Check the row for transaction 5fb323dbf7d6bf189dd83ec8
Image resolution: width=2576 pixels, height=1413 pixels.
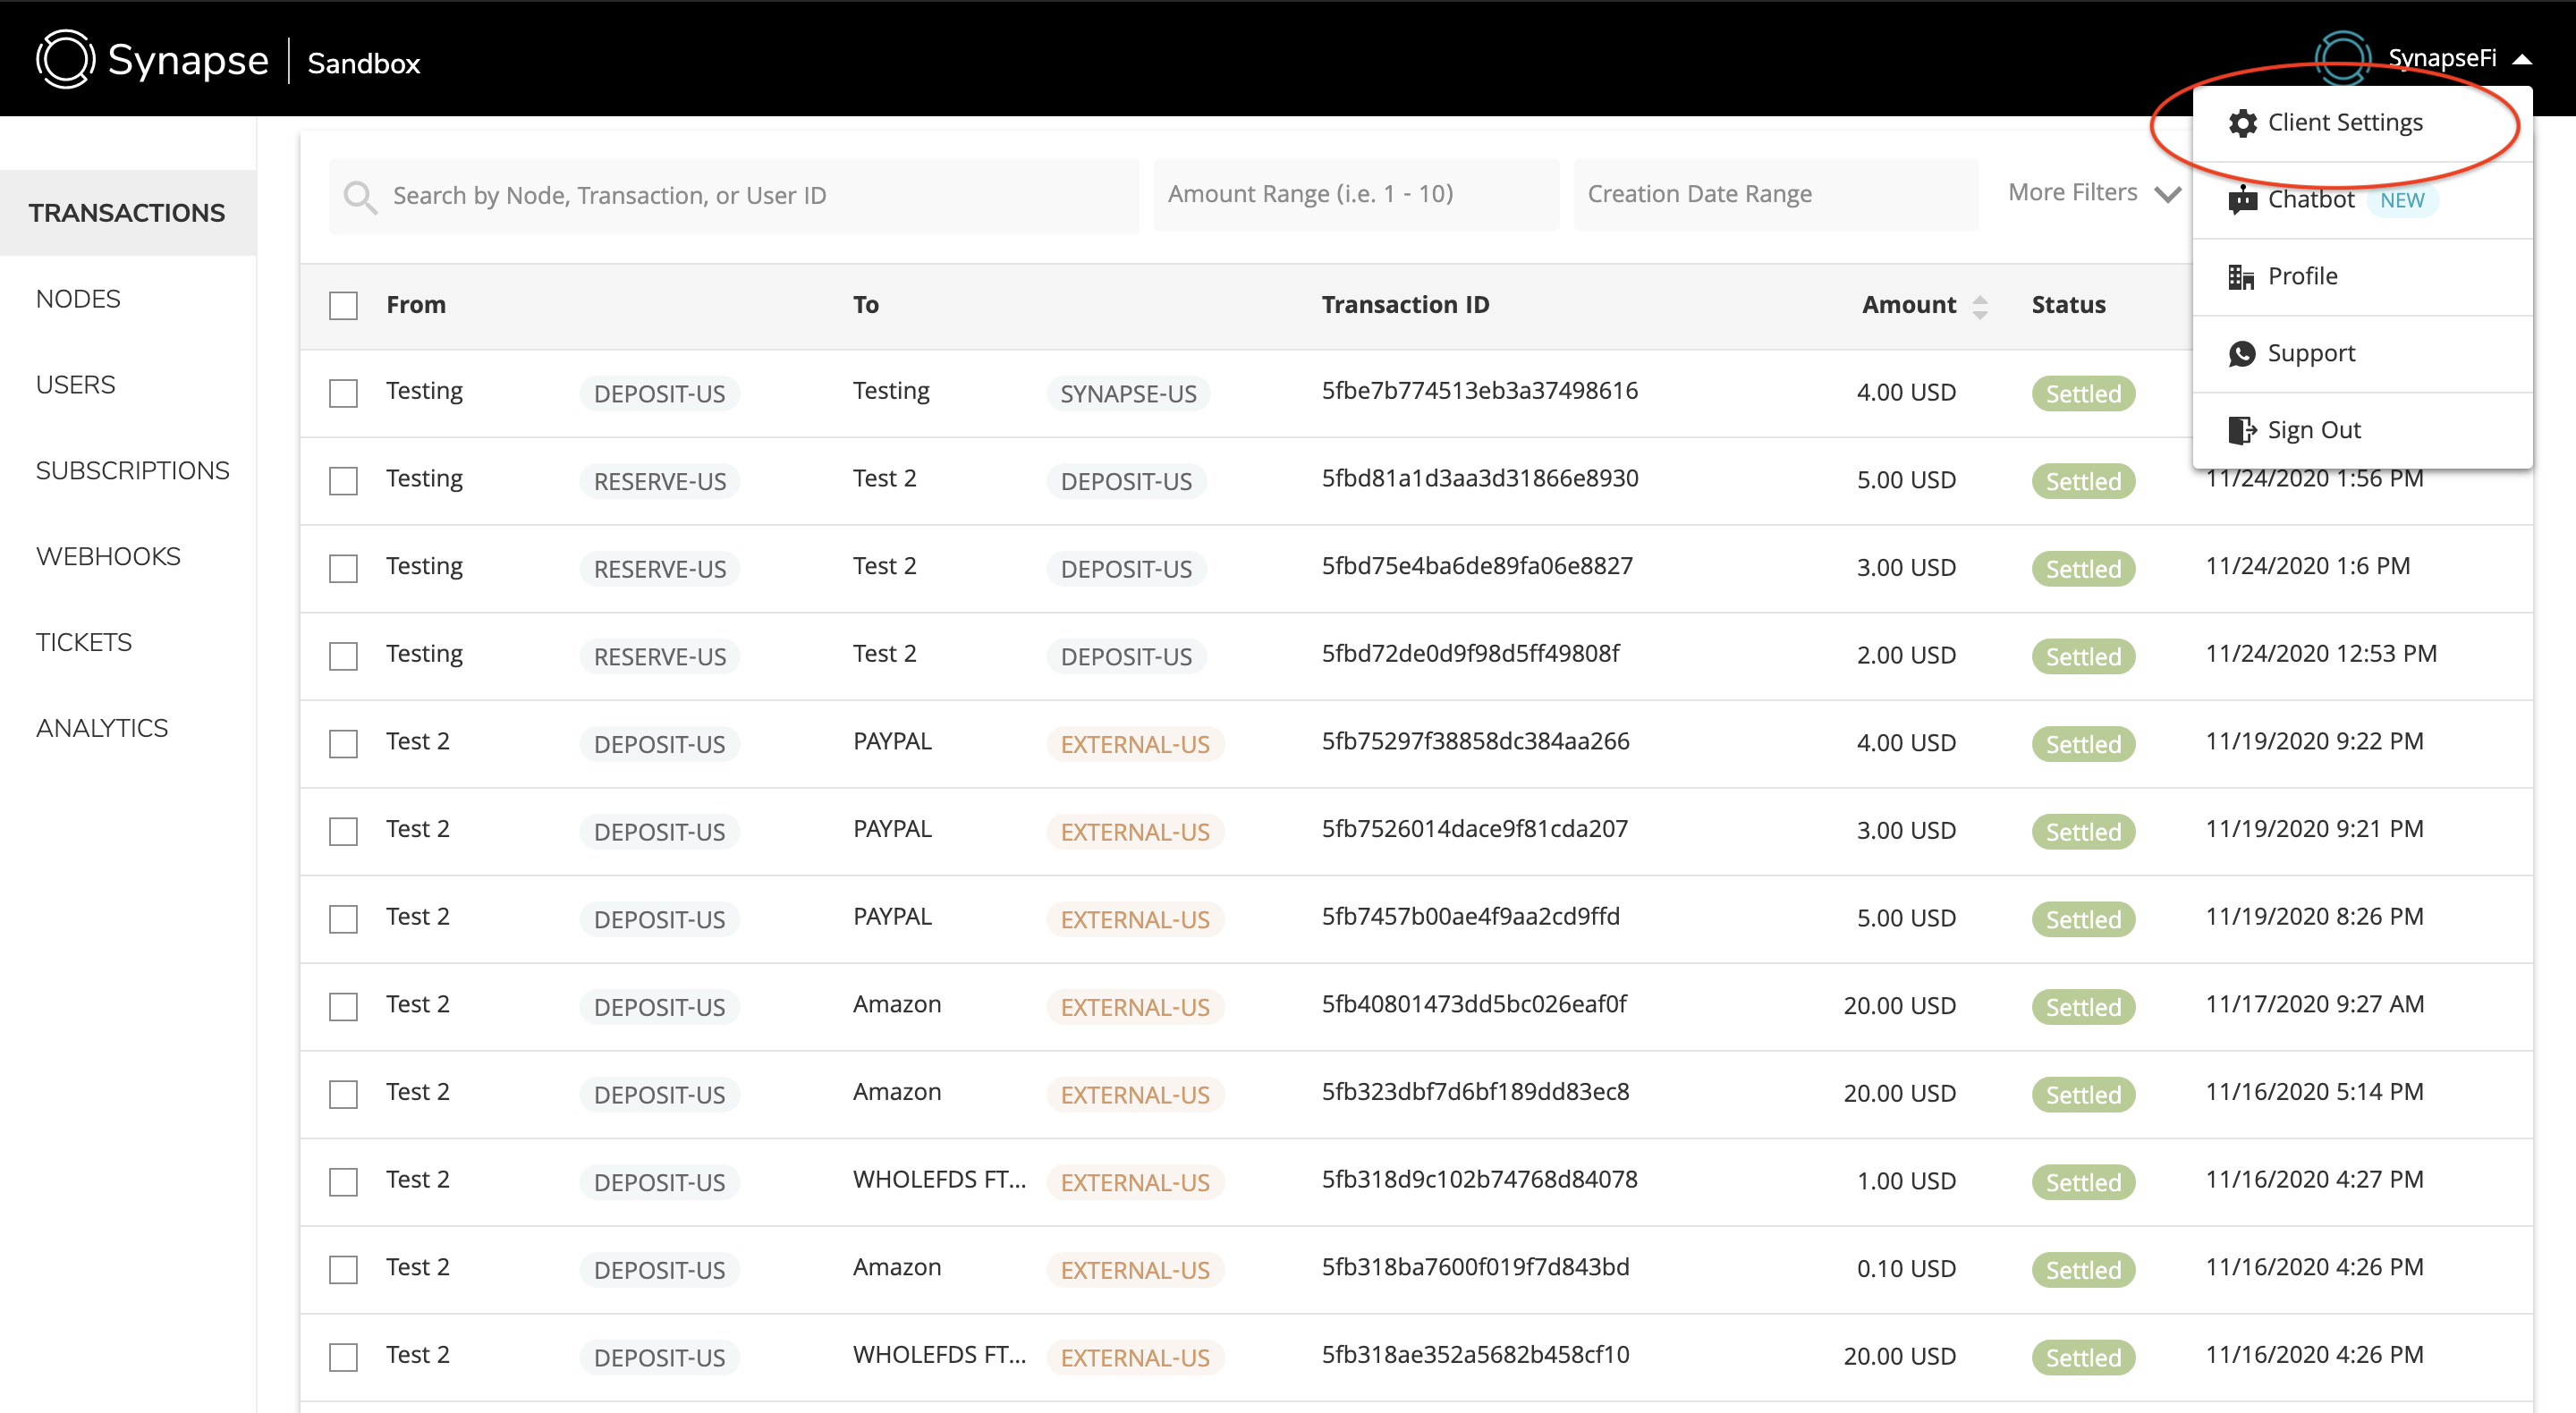click(x=343, y=1095)
